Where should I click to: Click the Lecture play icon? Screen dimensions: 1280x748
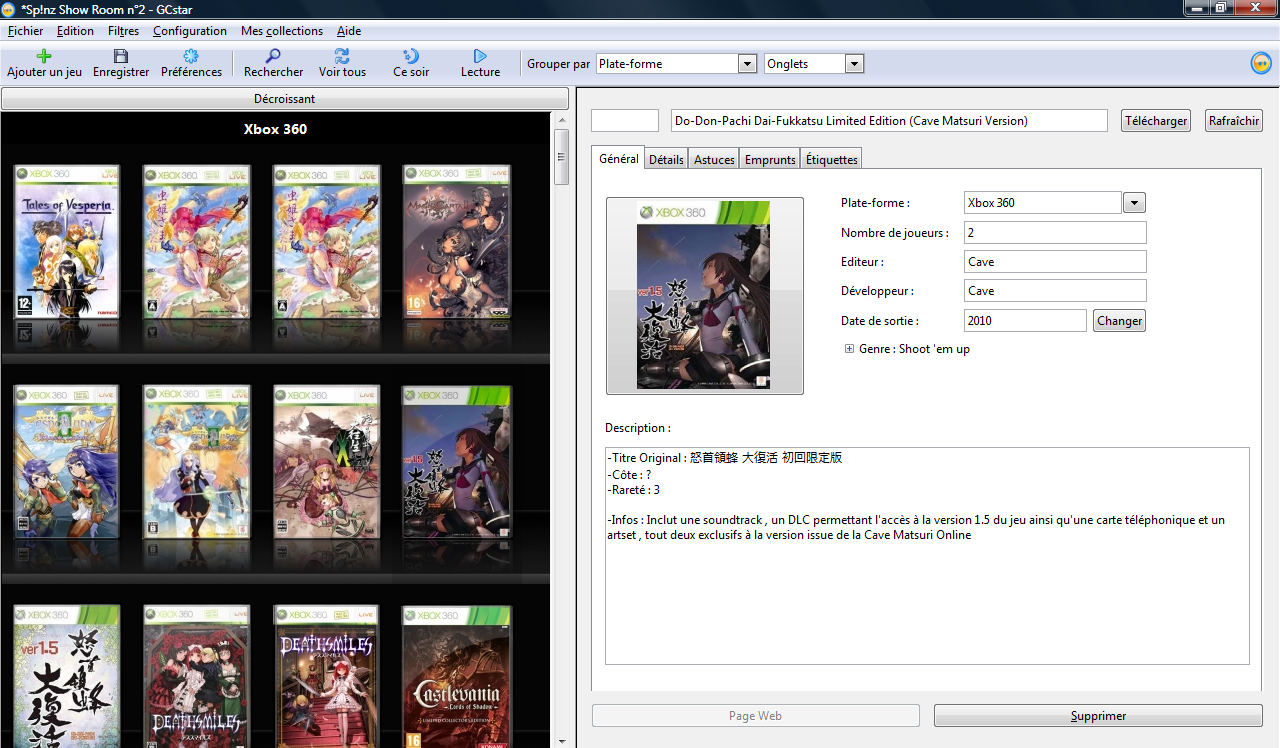pos(480,56)
